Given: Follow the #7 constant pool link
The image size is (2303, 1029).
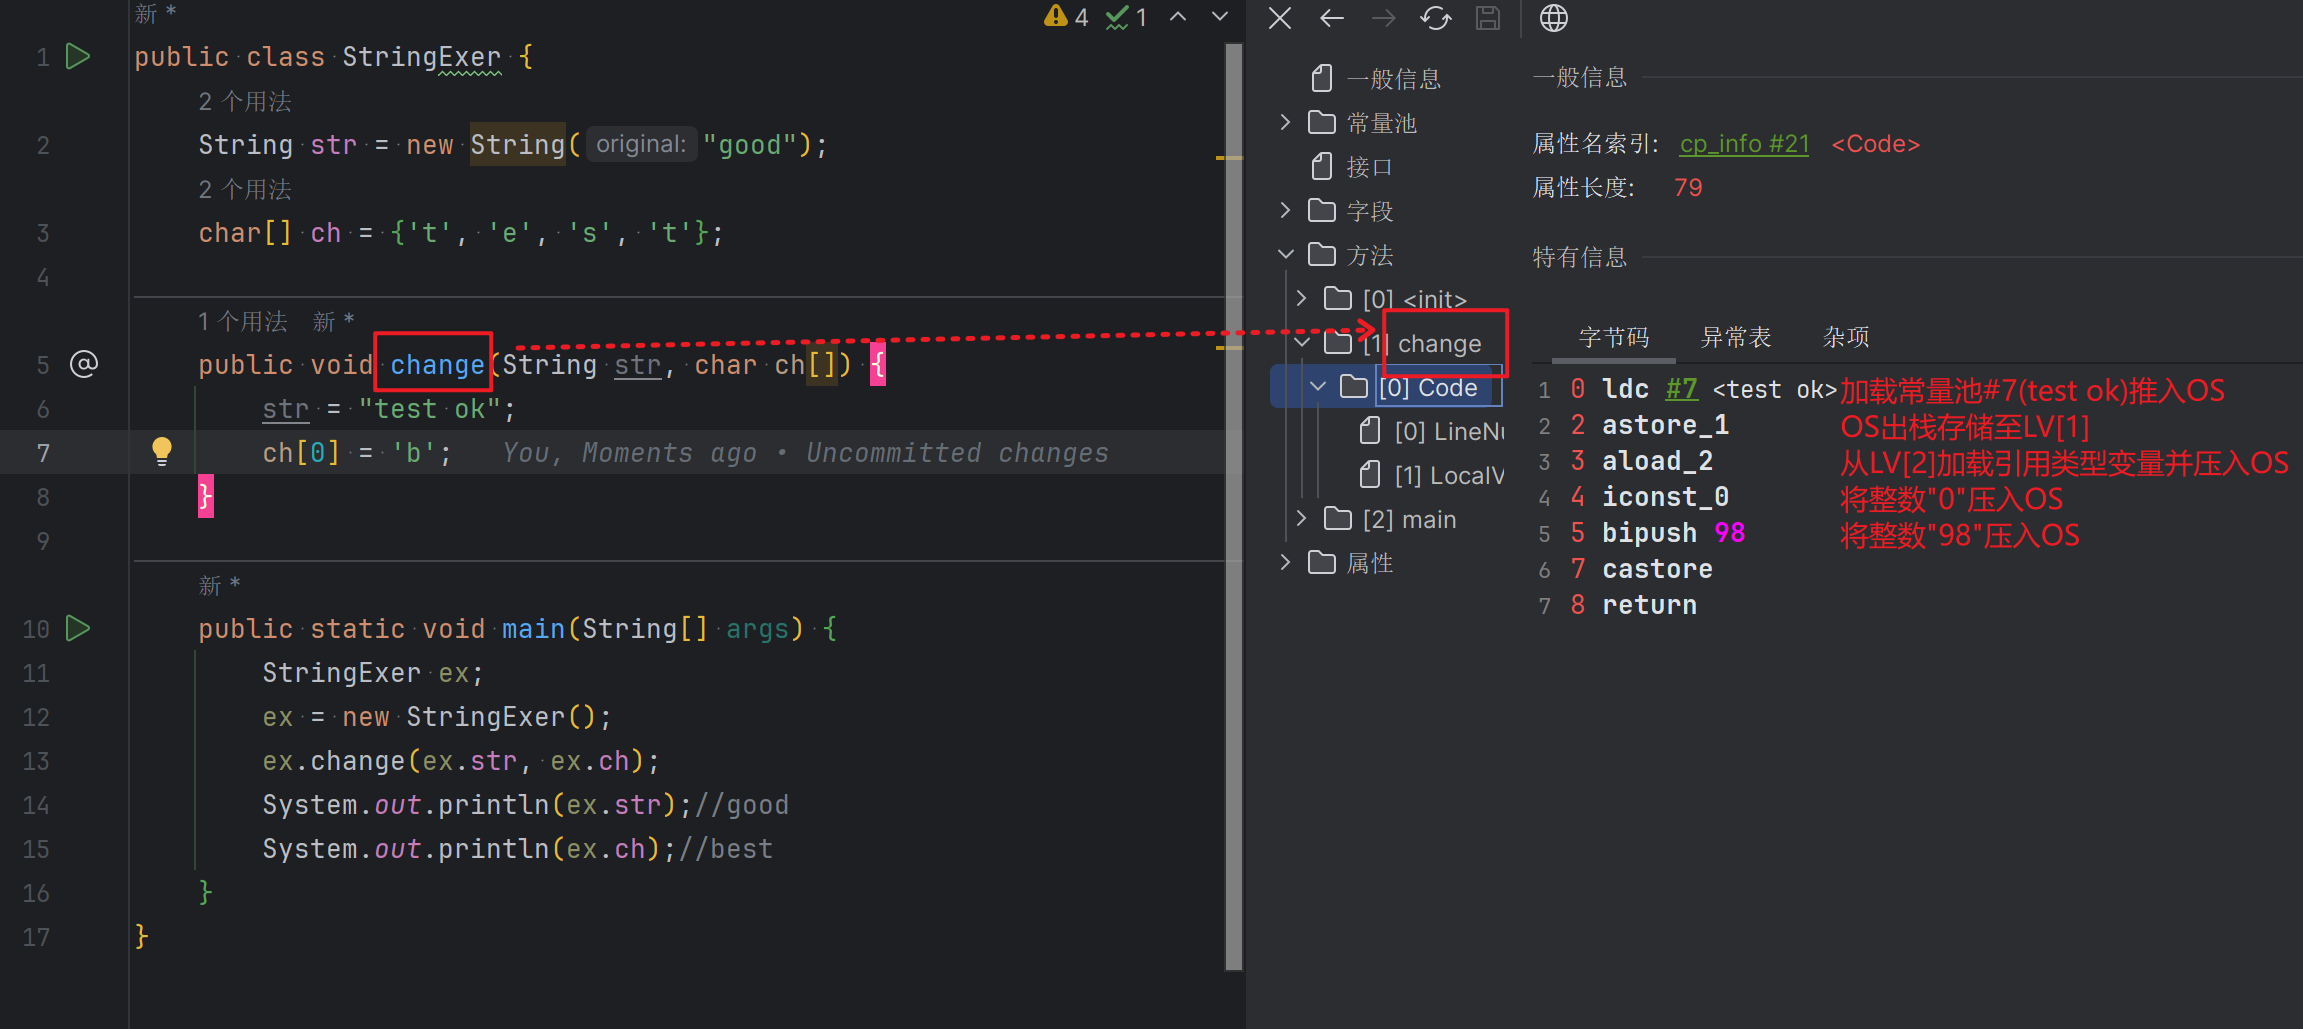Looking at the screenshot, I should tap(1681, 389).
